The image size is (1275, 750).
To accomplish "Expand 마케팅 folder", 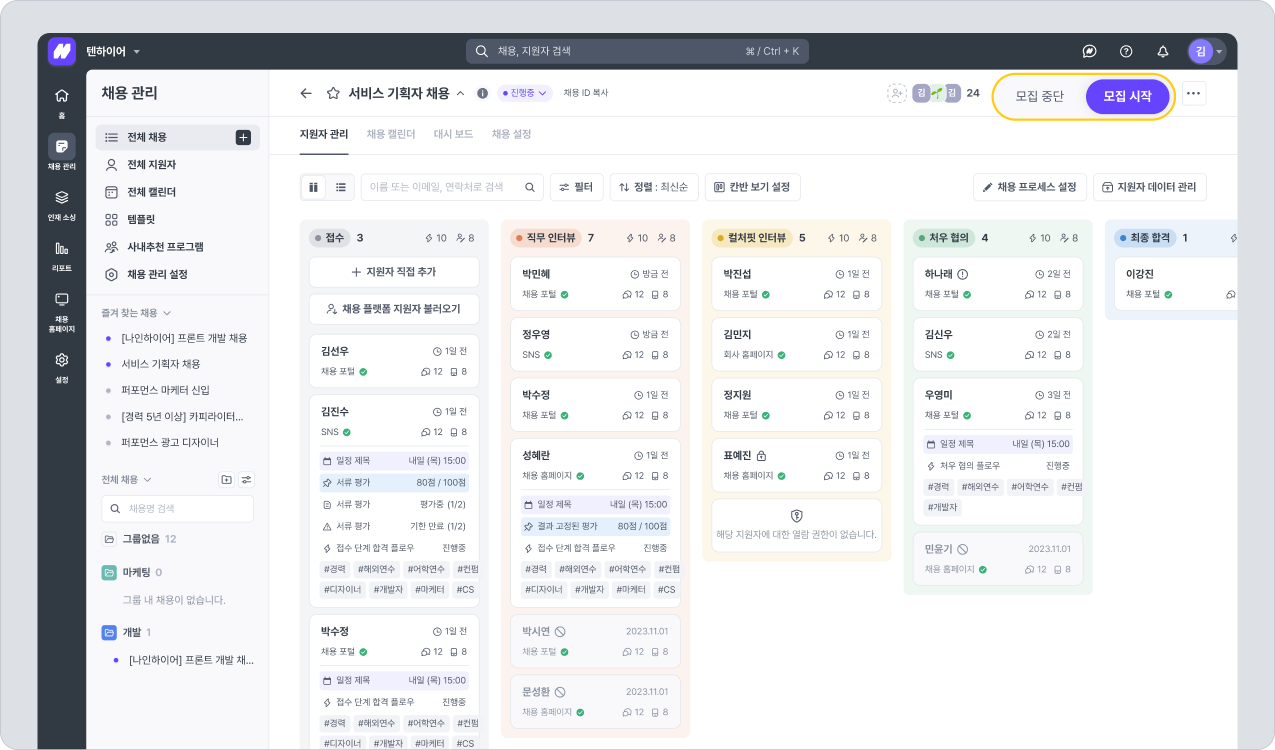I will [132, 573].
